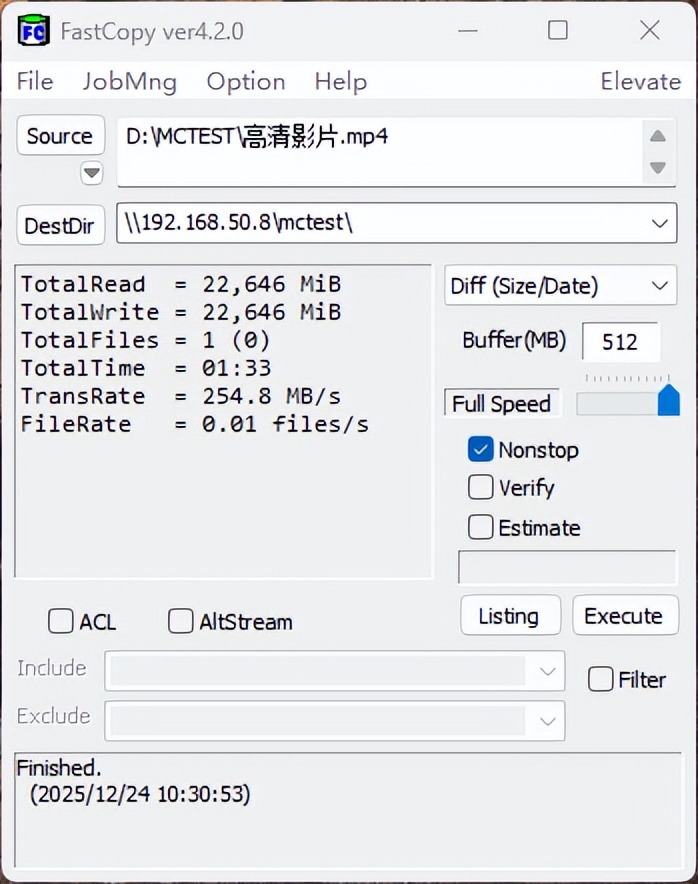Click the Listing button
This screenshot has height=884, width=698.
(508, 616)
